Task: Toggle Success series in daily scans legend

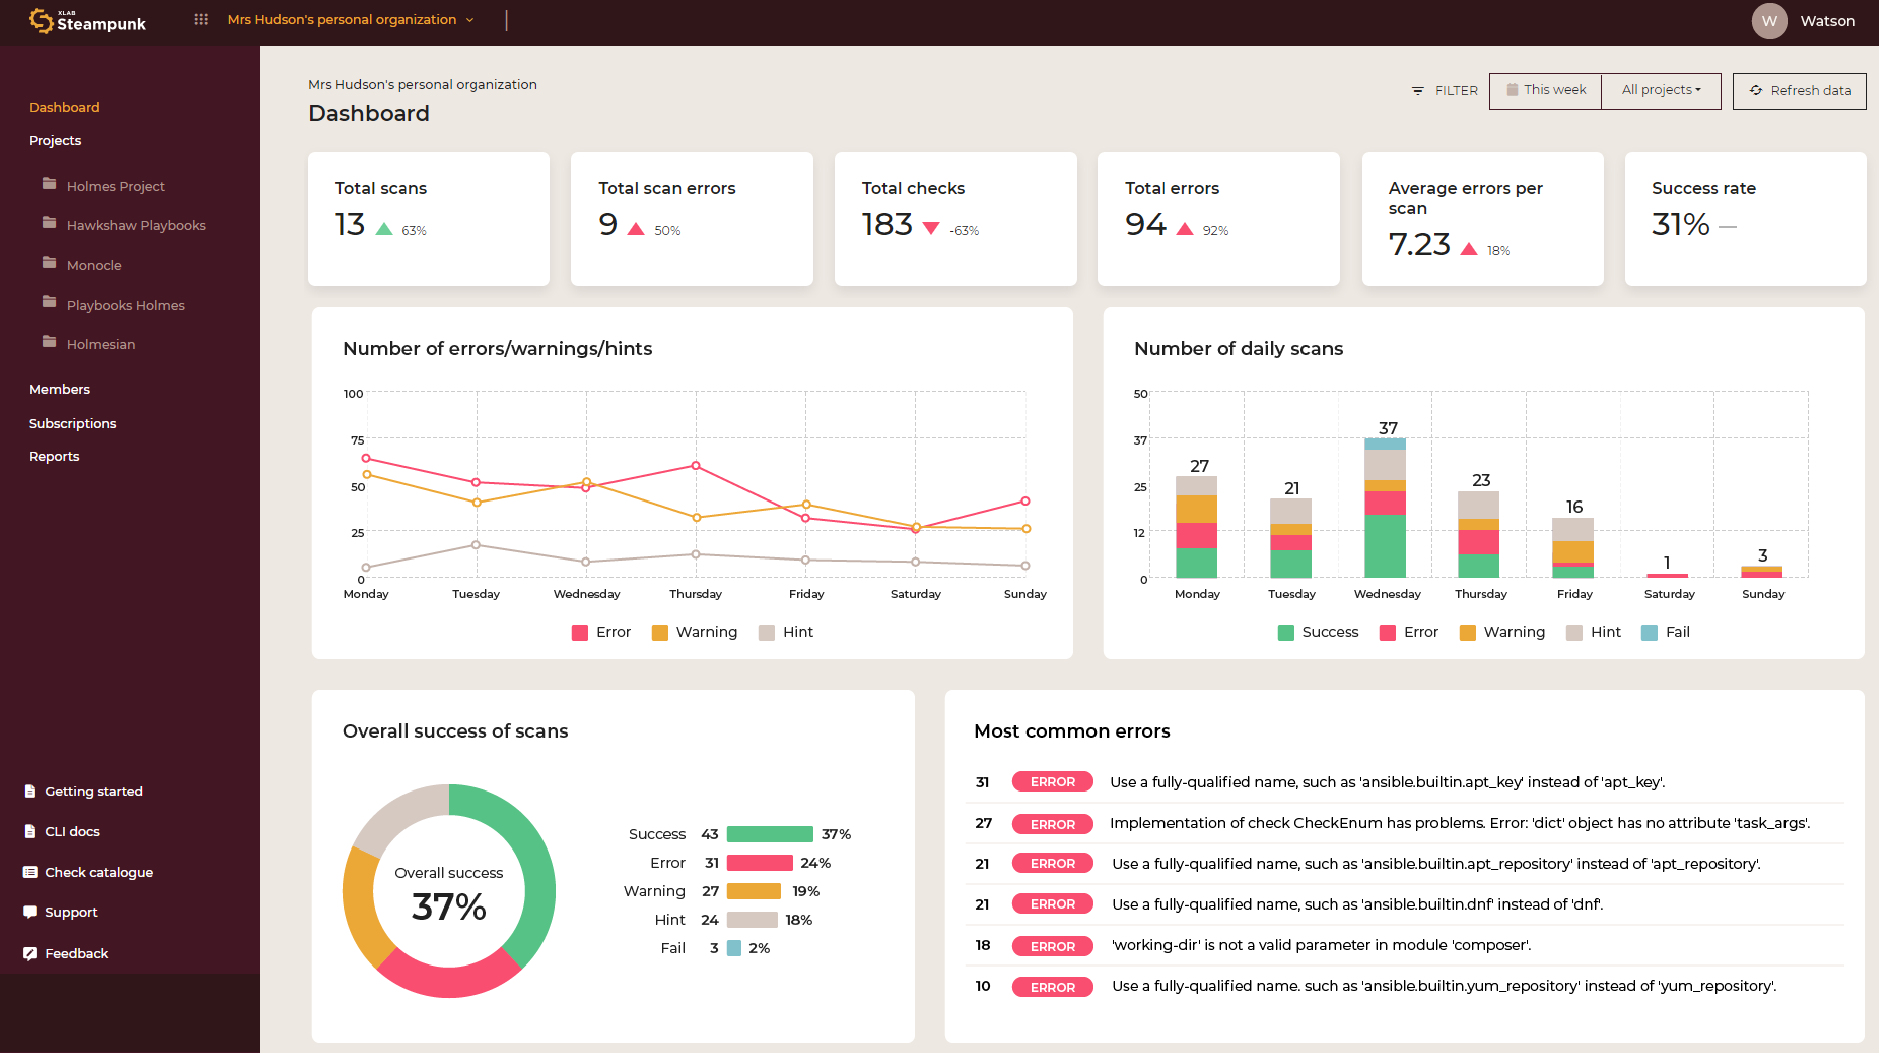Action: [1318, 632]
